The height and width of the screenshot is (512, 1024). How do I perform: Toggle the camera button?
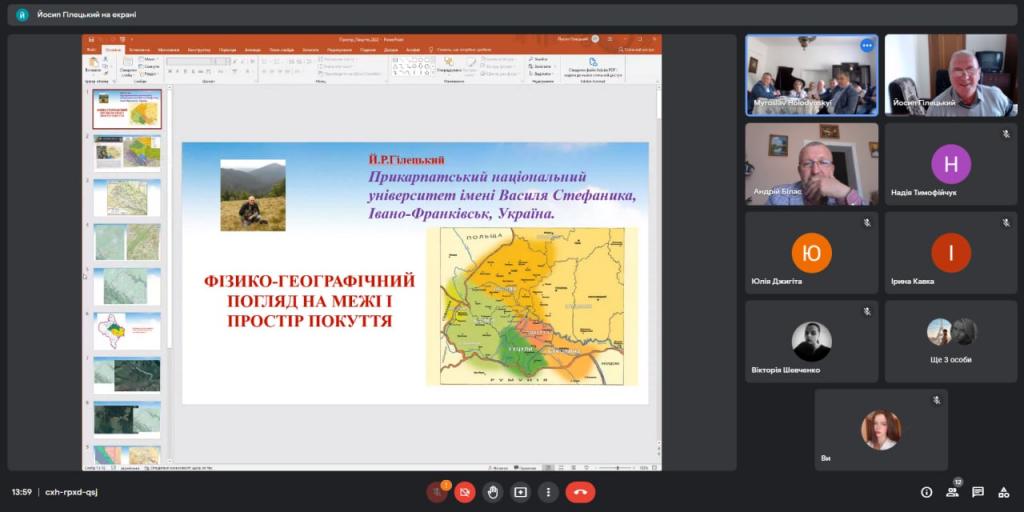pos(464,492)
